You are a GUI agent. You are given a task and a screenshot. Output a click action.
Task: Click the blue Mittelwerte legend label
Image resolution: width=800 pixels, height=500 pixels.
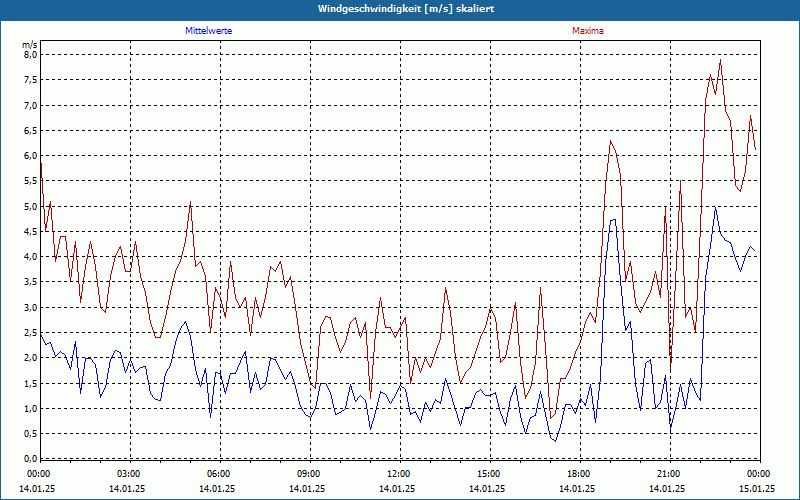(x=209, y=31)
